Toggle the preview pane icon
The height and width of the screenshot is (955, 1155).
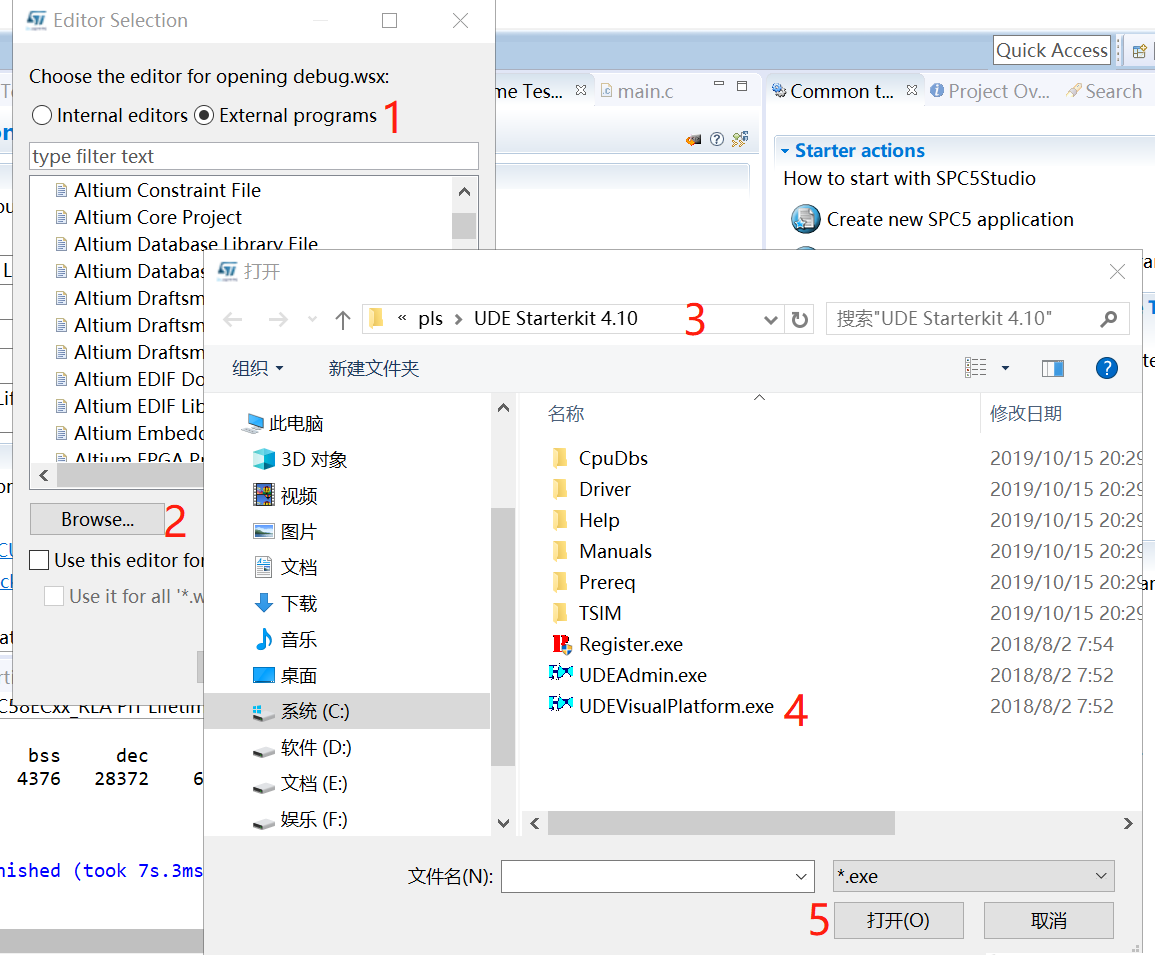click(x=1053, y=368)
